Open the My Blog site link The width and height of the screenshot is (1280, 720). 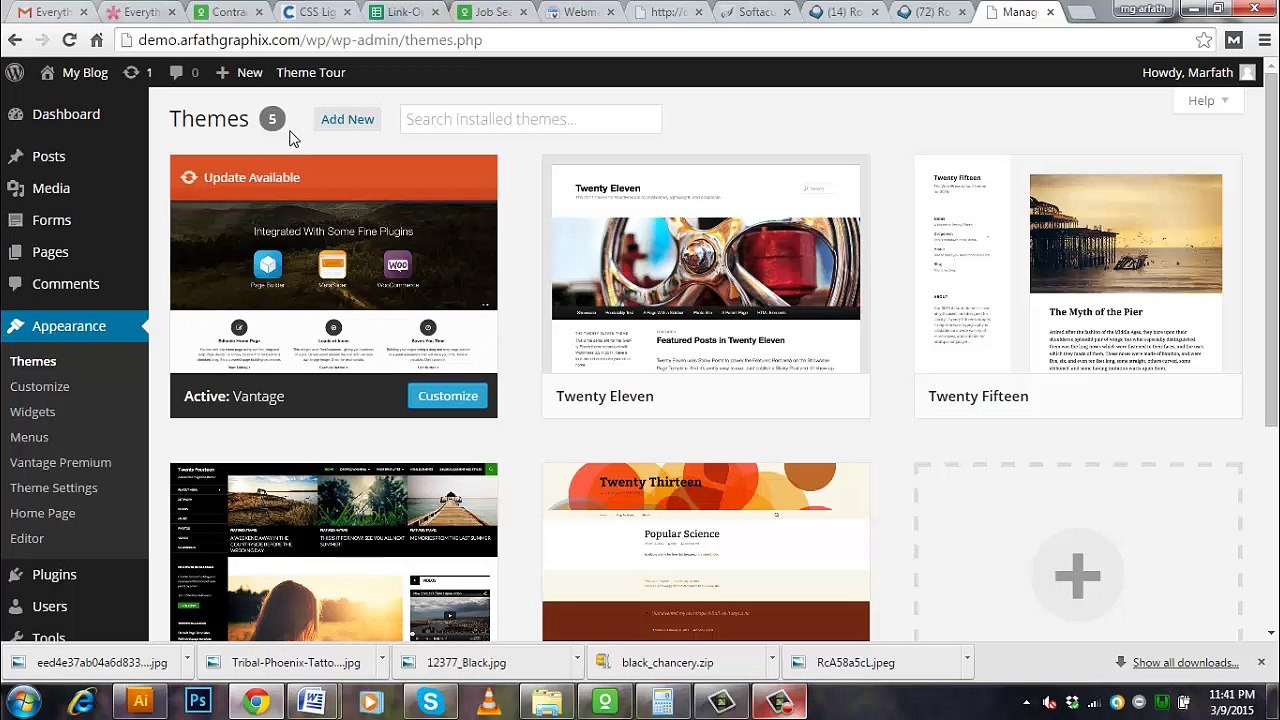(74, 72)
